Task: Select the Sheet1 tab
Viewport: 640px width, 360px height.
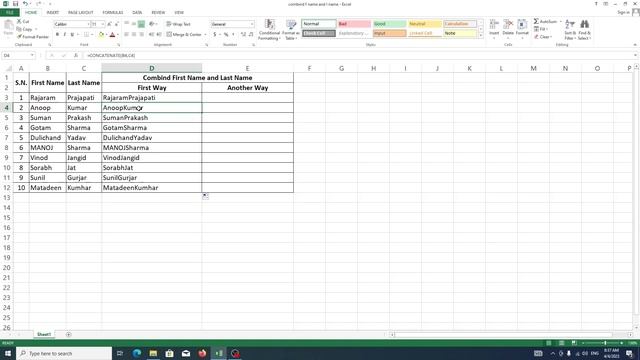Action: 44,334
